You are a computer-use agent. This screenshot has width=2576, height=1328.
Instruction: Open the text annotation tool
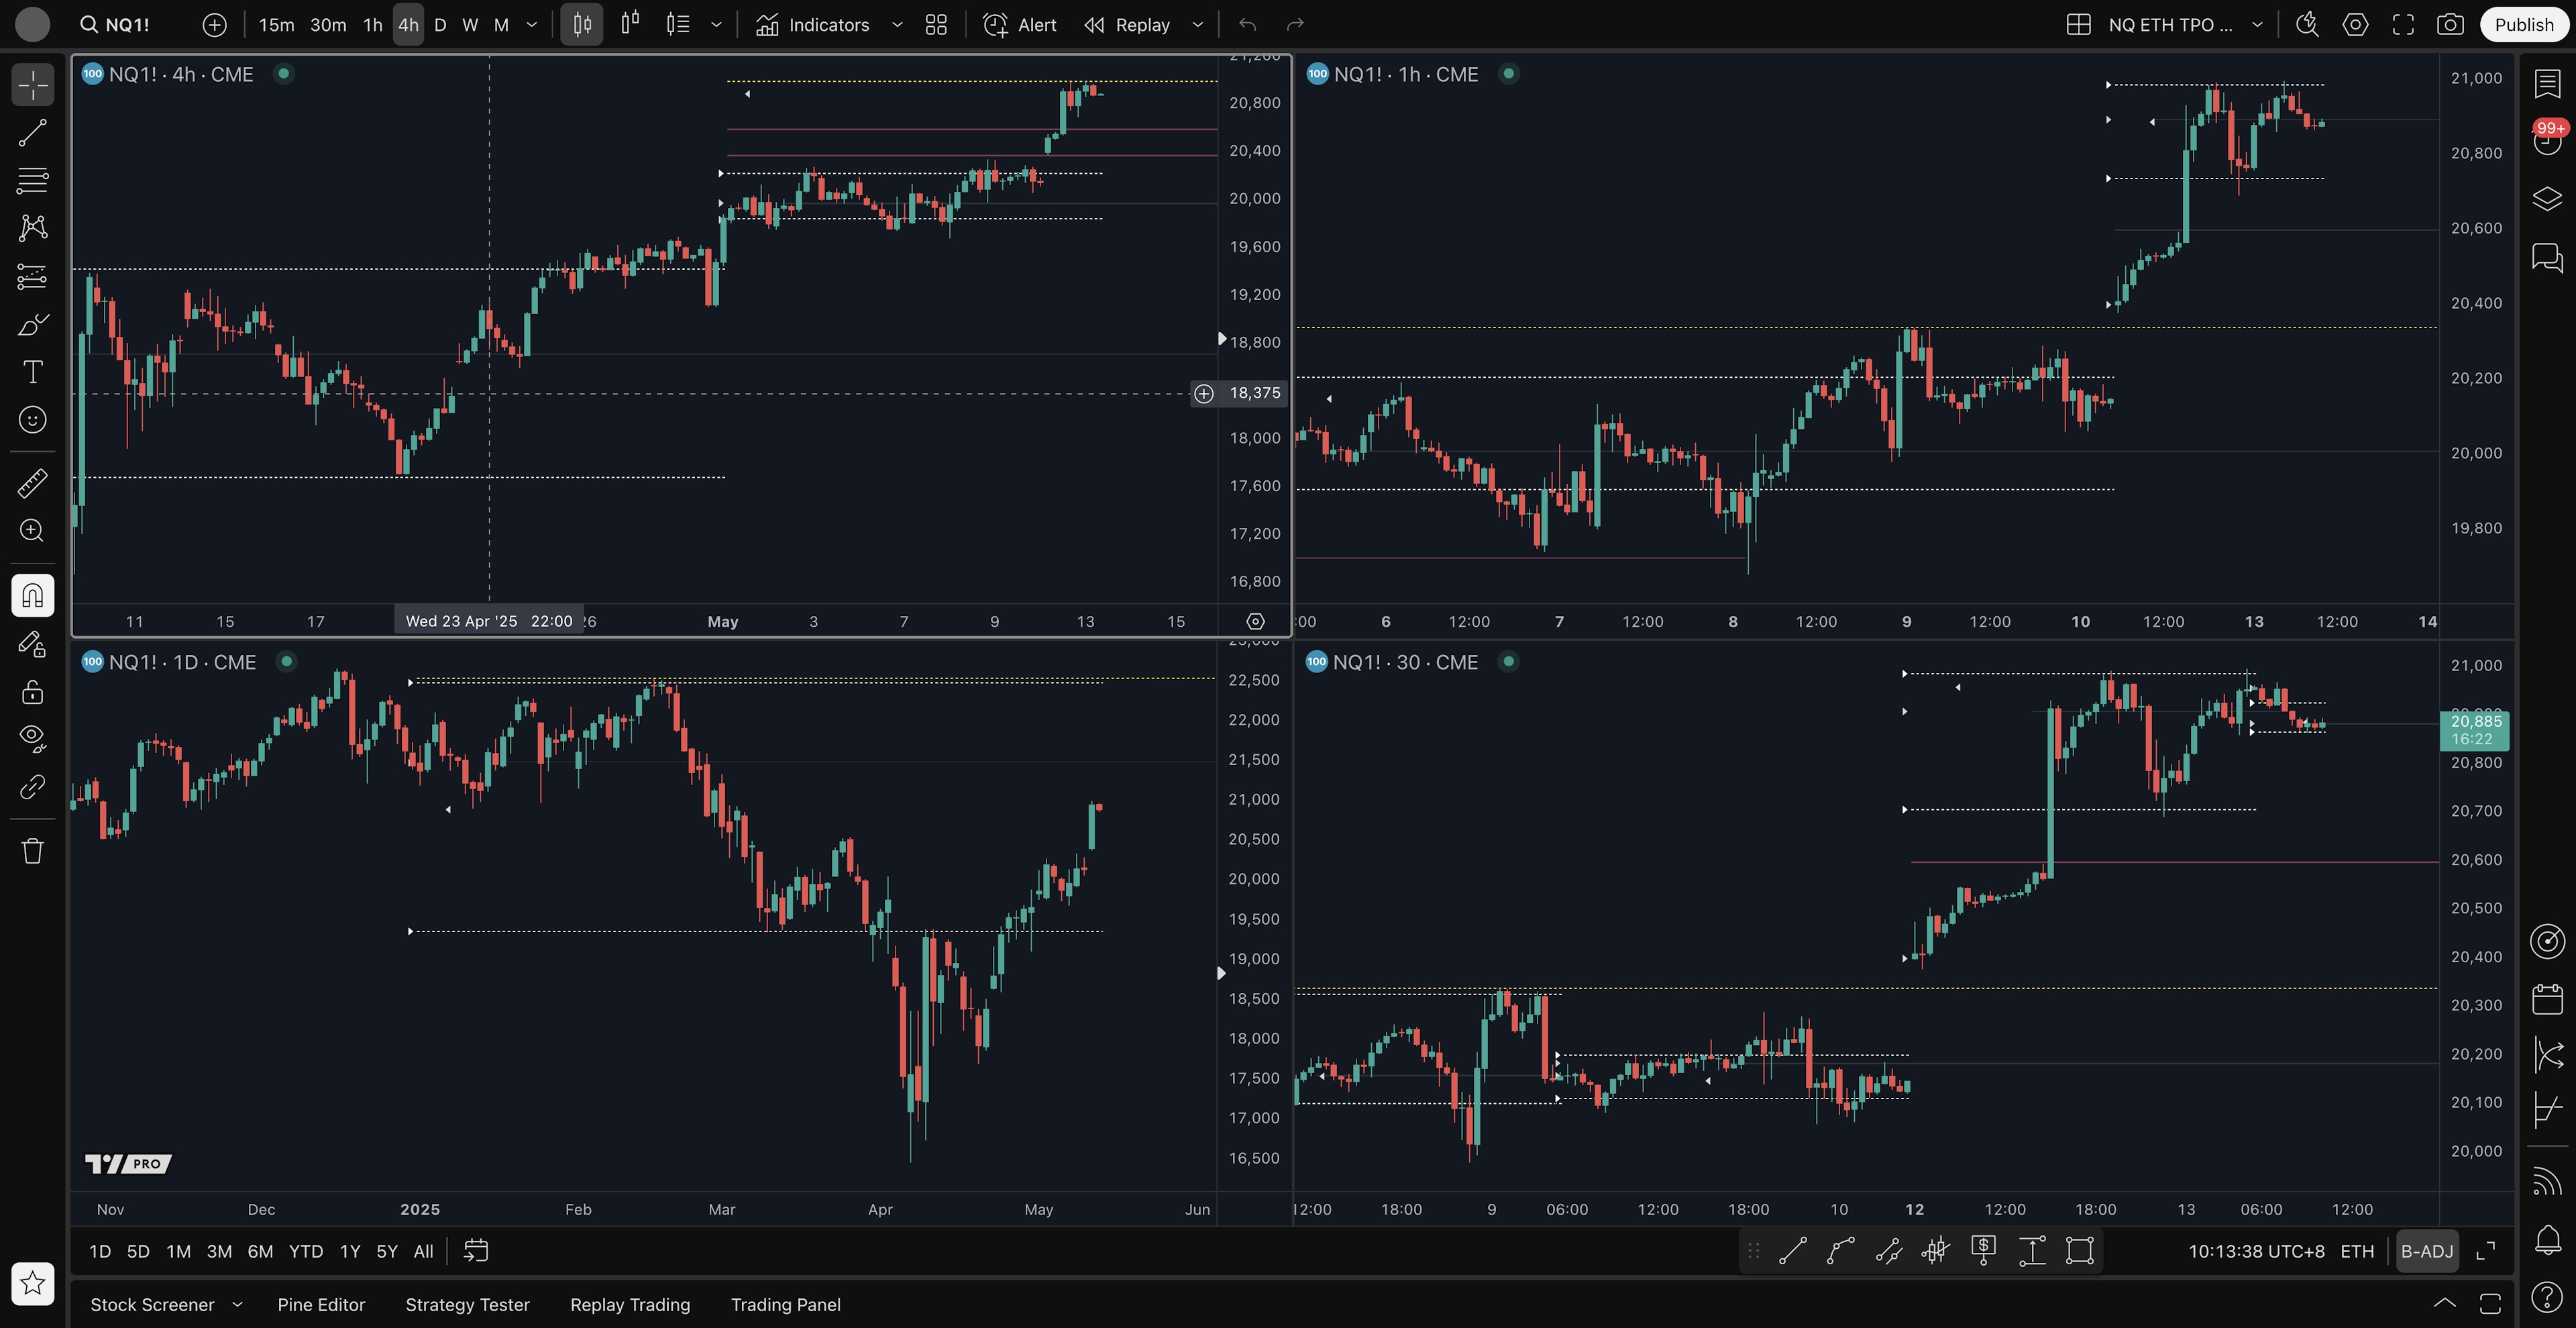(32, 372)
